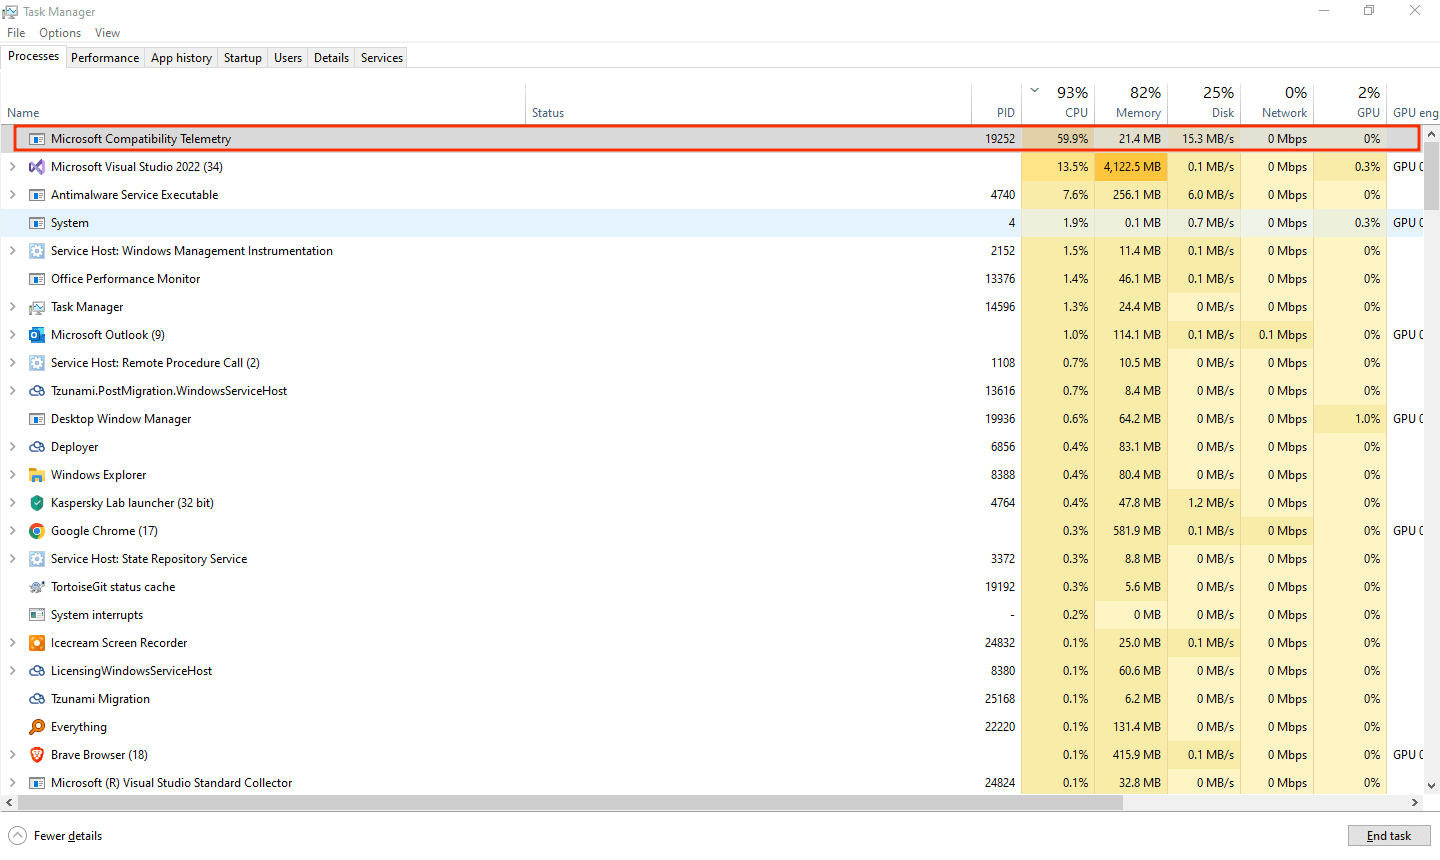The width and height of the screenshot is (1440, 860).
Task: Click the Office Performance Monitor icon
Action: coord(37,279)
